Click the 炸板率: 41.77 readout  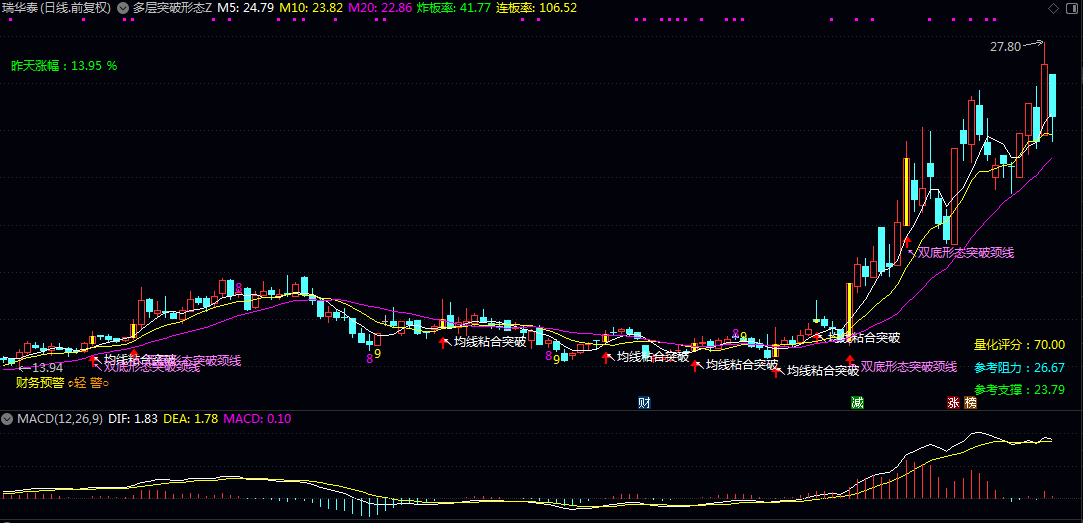point(454,8)
